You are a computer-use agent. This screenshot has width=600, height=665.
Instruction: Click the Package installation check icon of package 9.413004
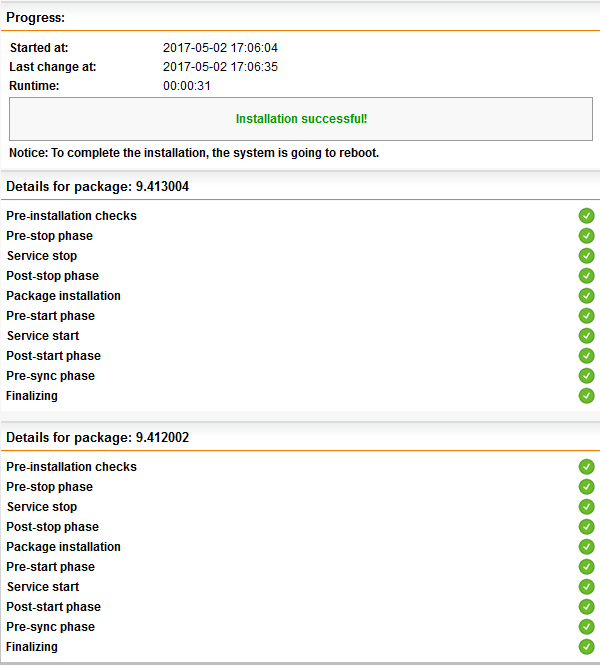[x=586, y=296]
